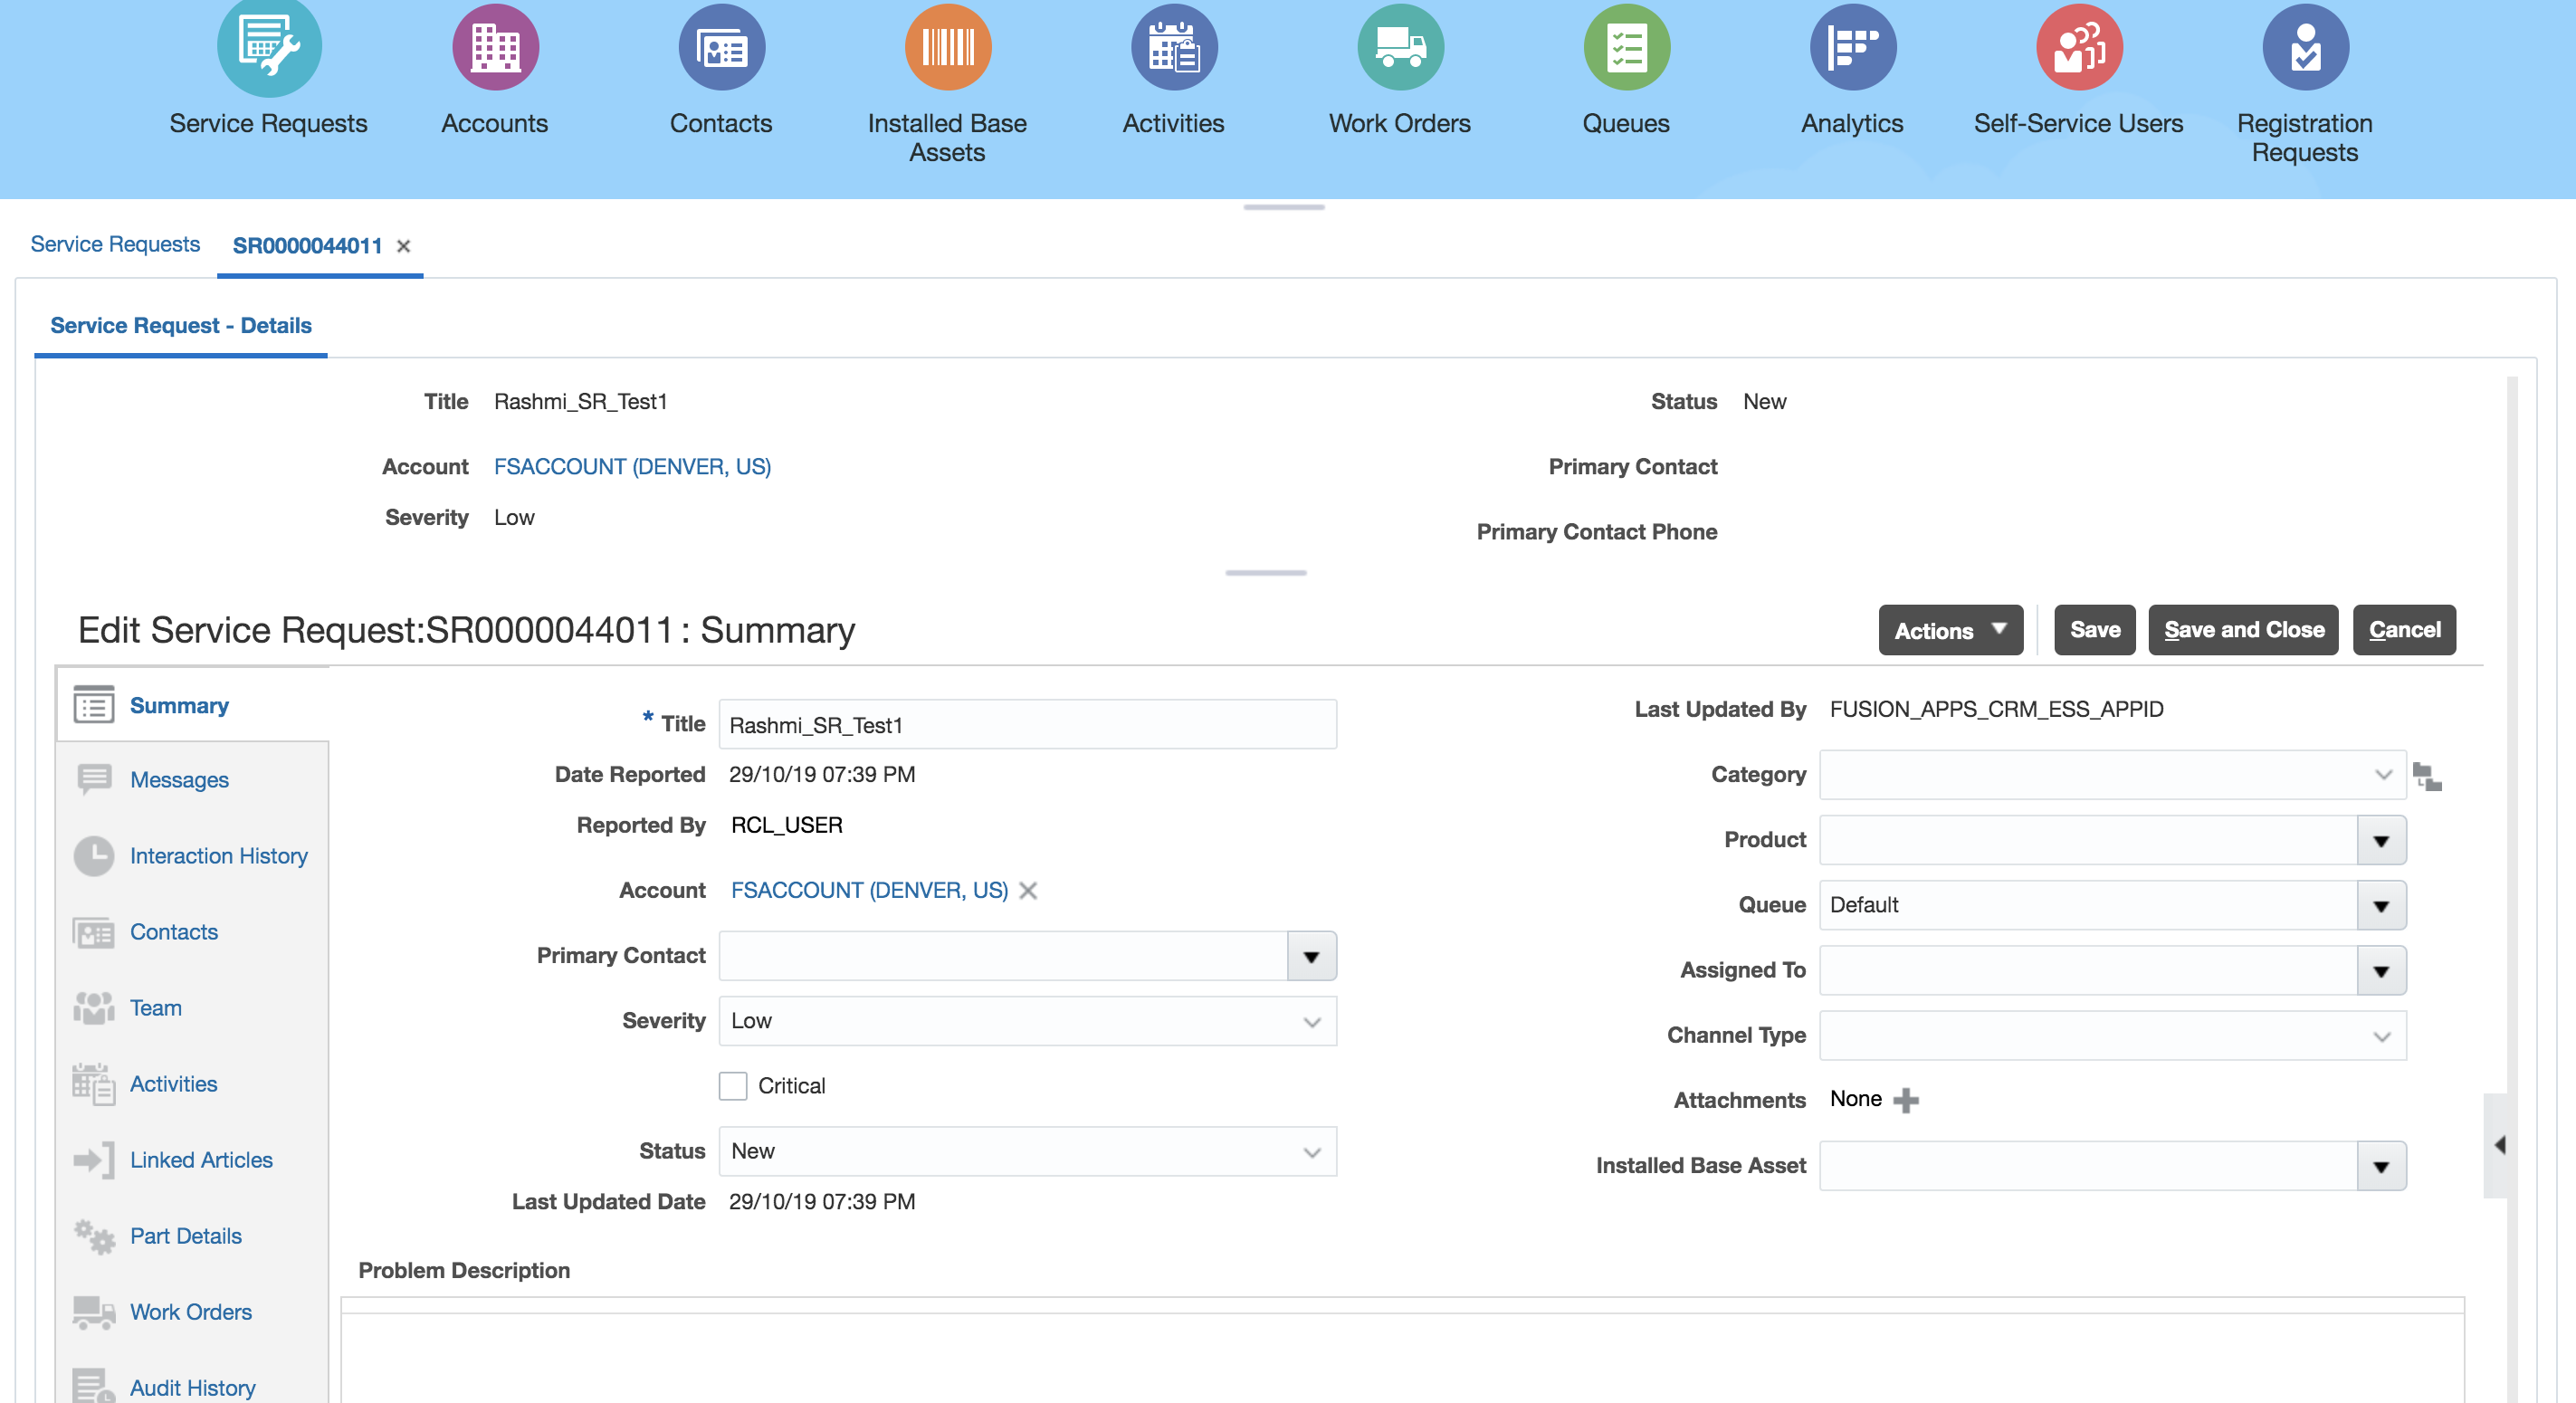Open the Work Orders truck icon
This screenshot has width=2576, height=1403.
(x=1399, y=48)
